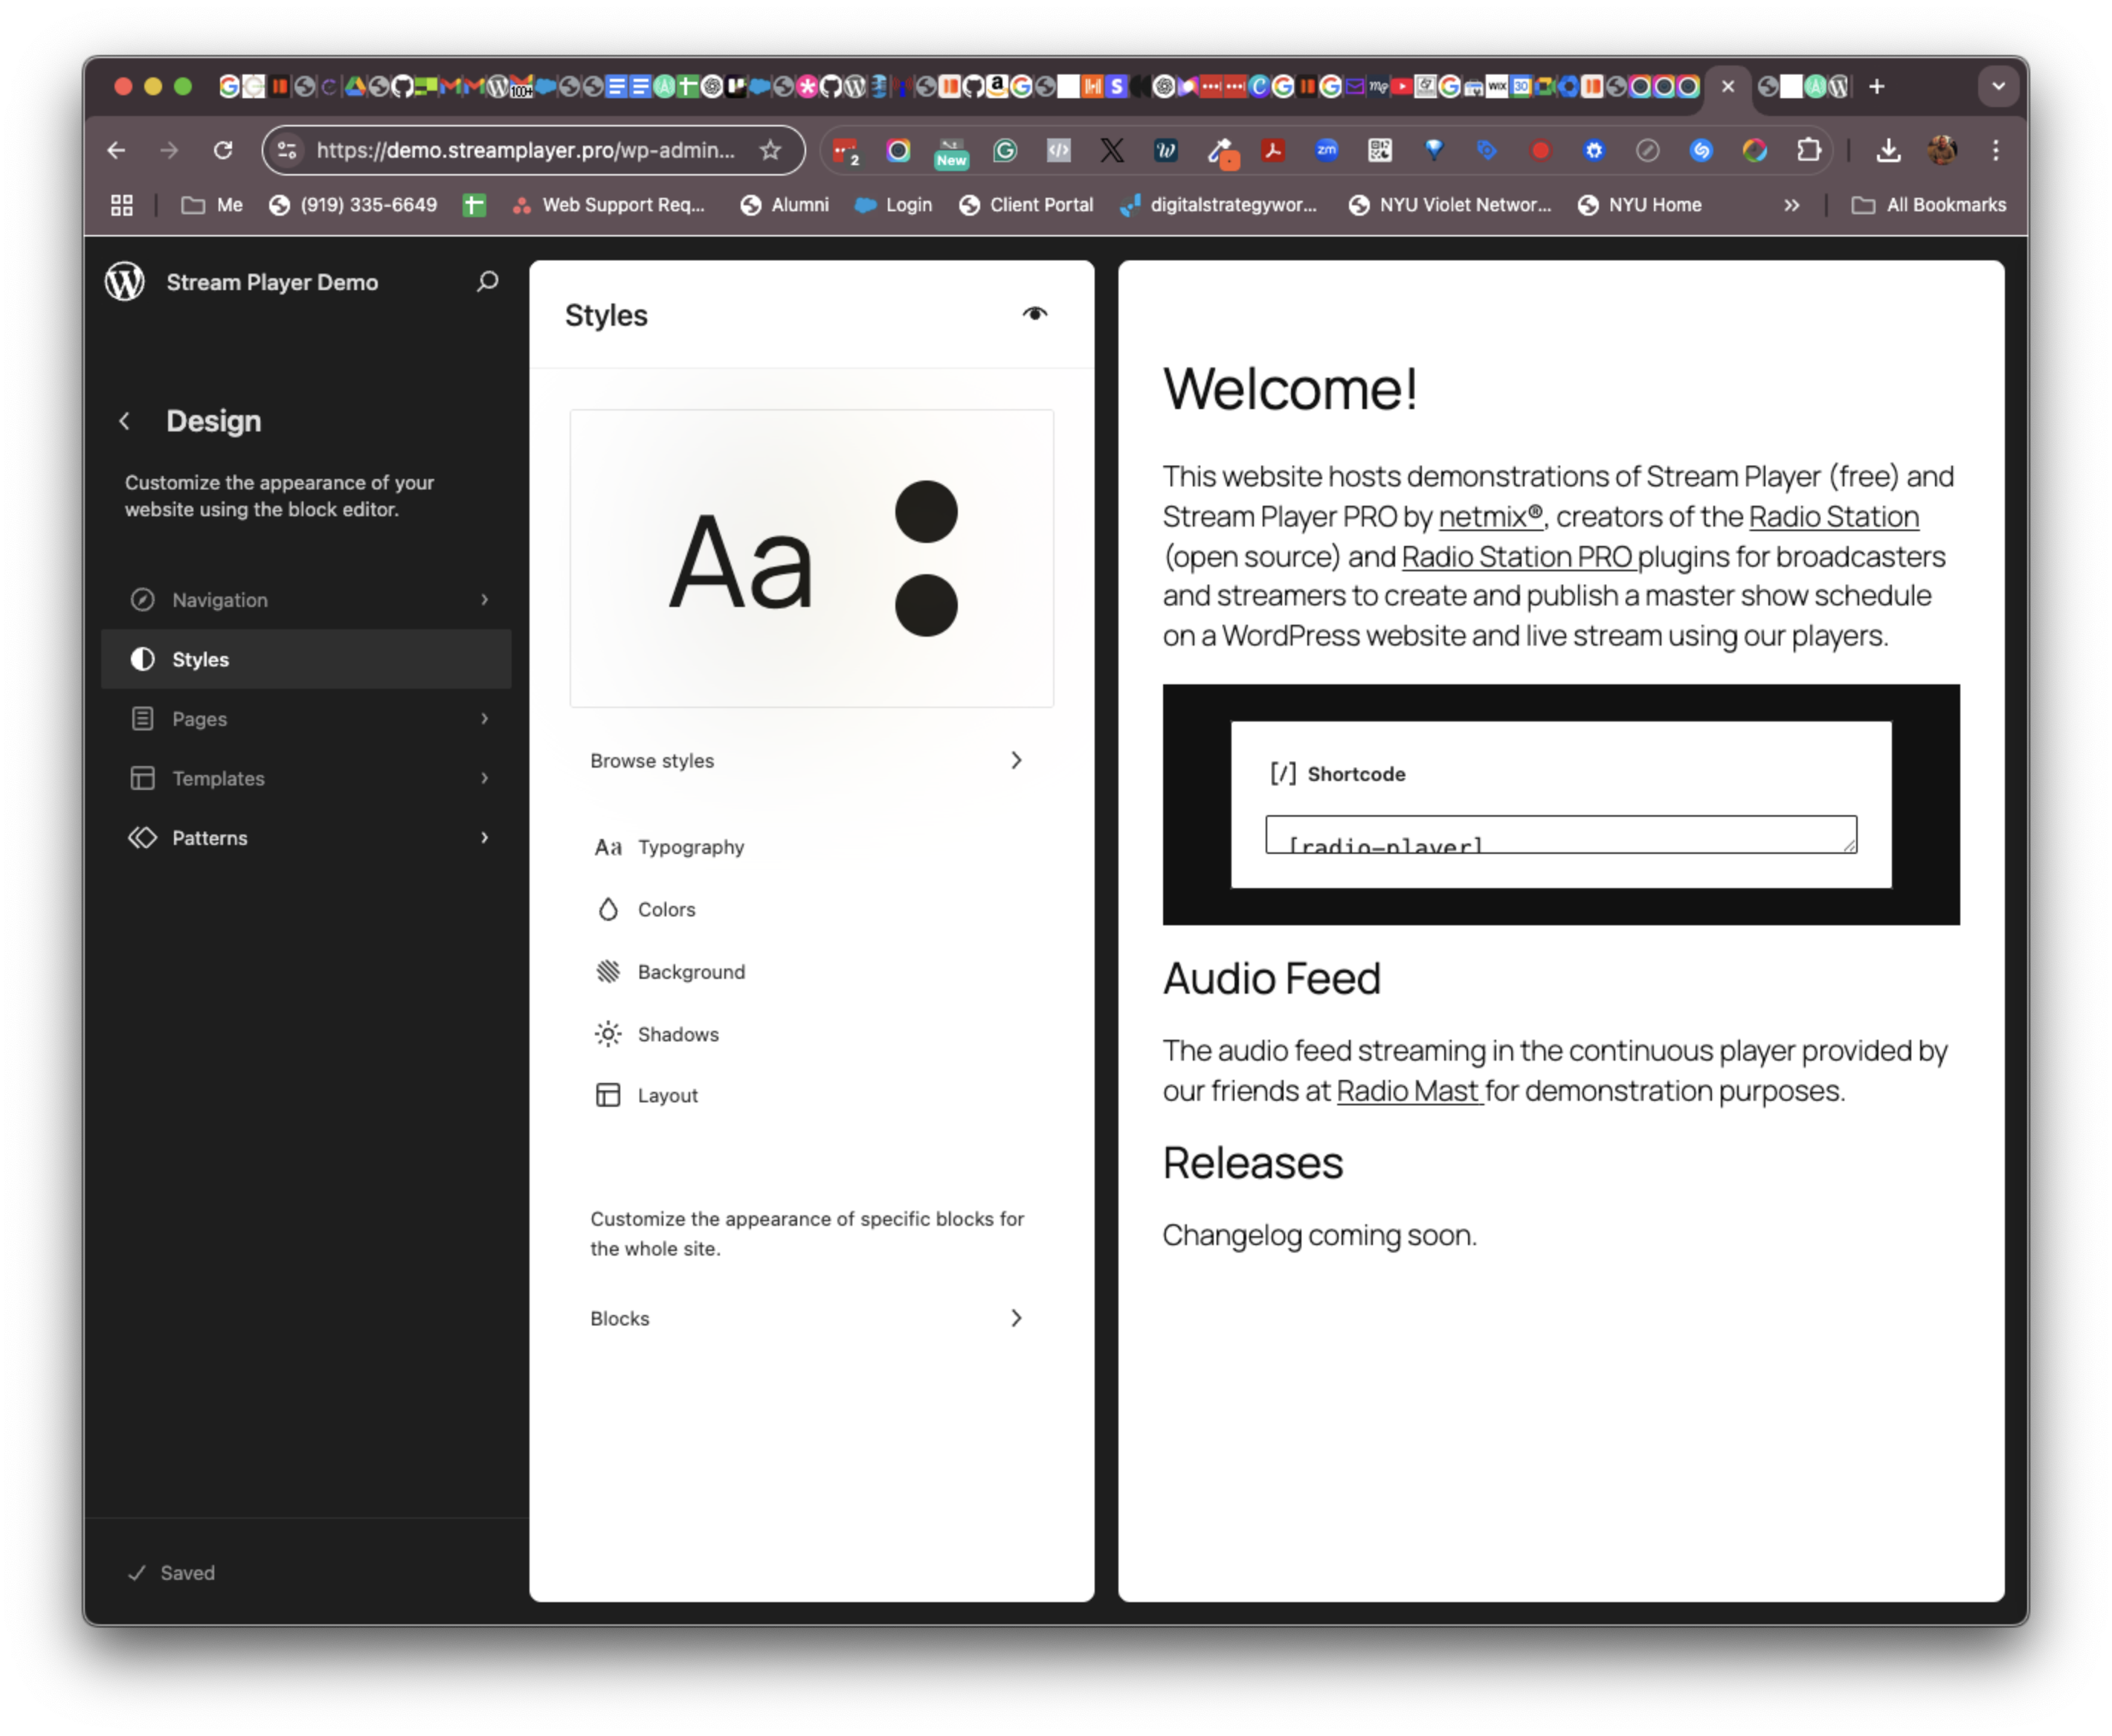2112x1736 pixels.
Task: Open the site search magnifier
Action: (x=487, y=282)
